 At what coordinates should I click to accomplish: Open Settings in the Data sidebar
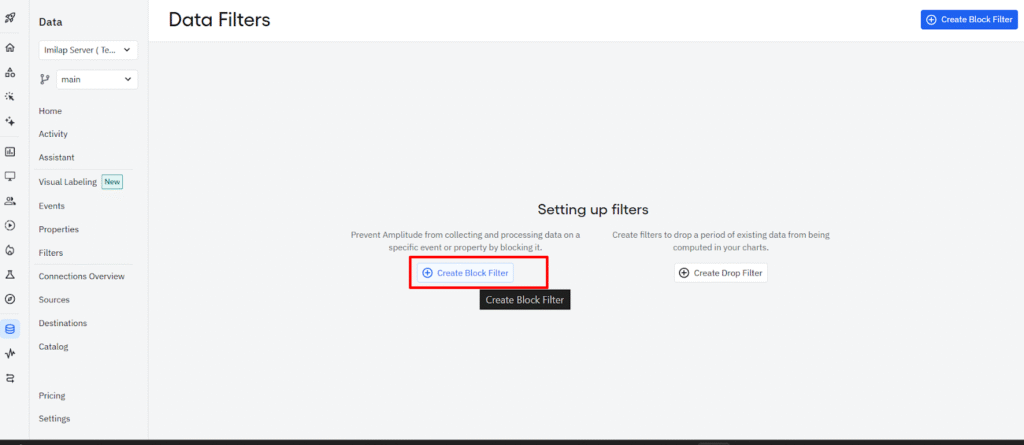coord(54,419)
